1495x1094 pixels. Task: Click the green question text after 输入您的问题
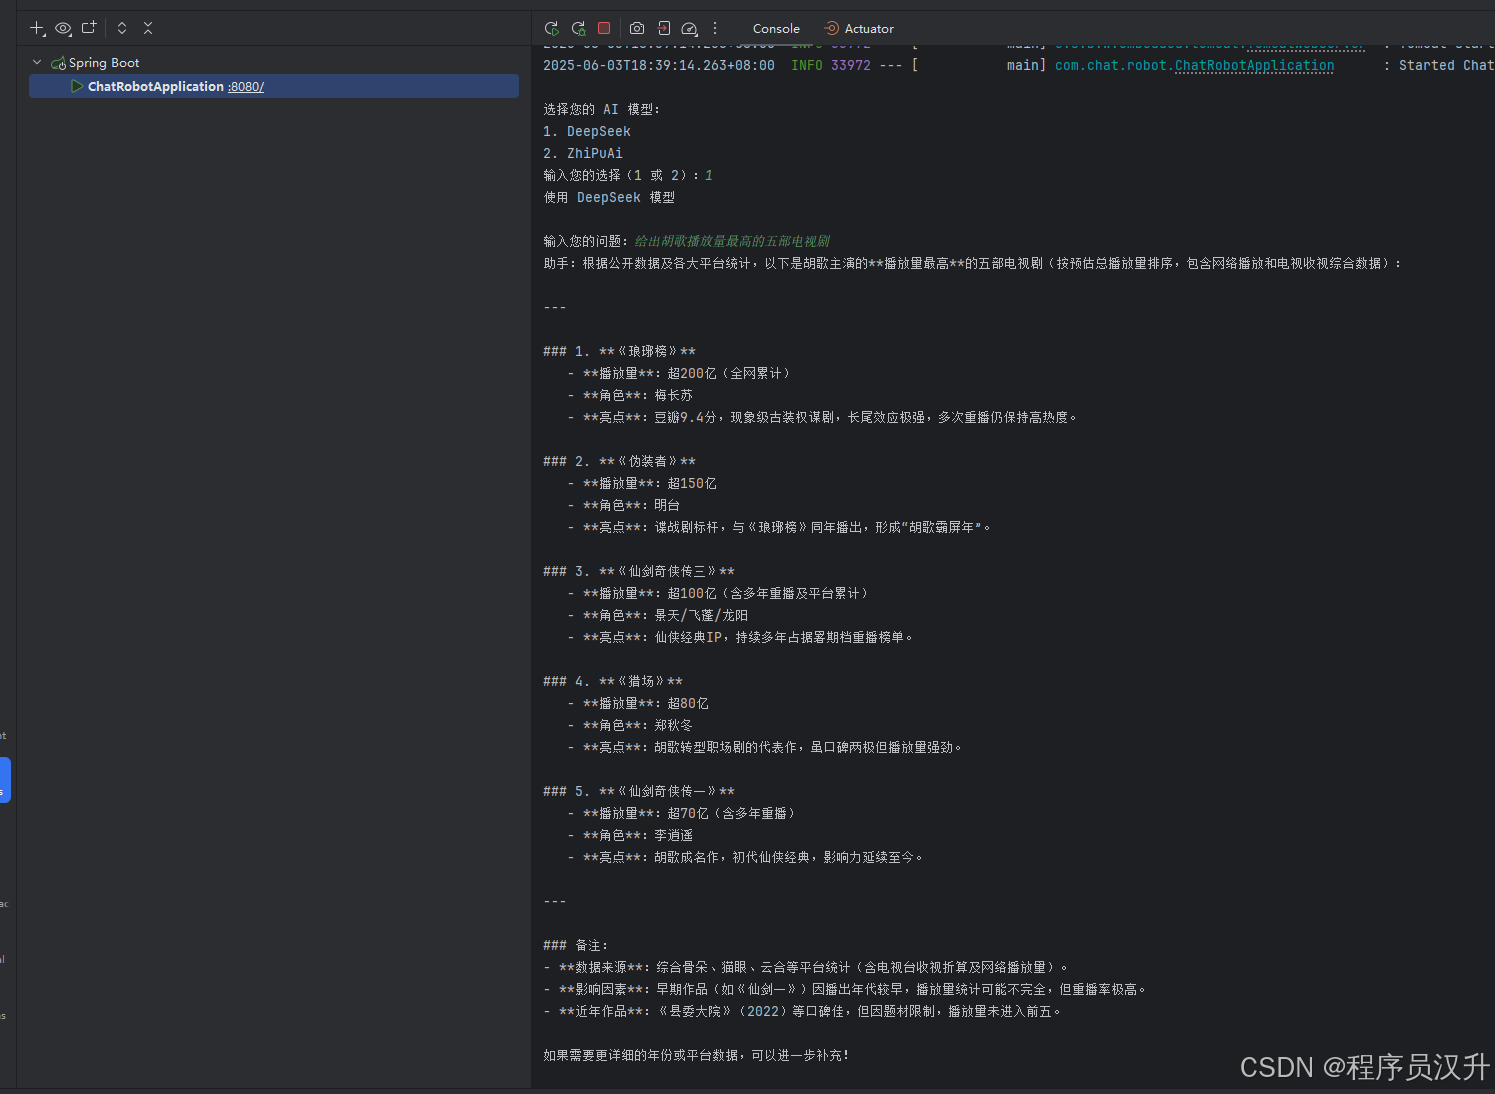pos(732,241)
